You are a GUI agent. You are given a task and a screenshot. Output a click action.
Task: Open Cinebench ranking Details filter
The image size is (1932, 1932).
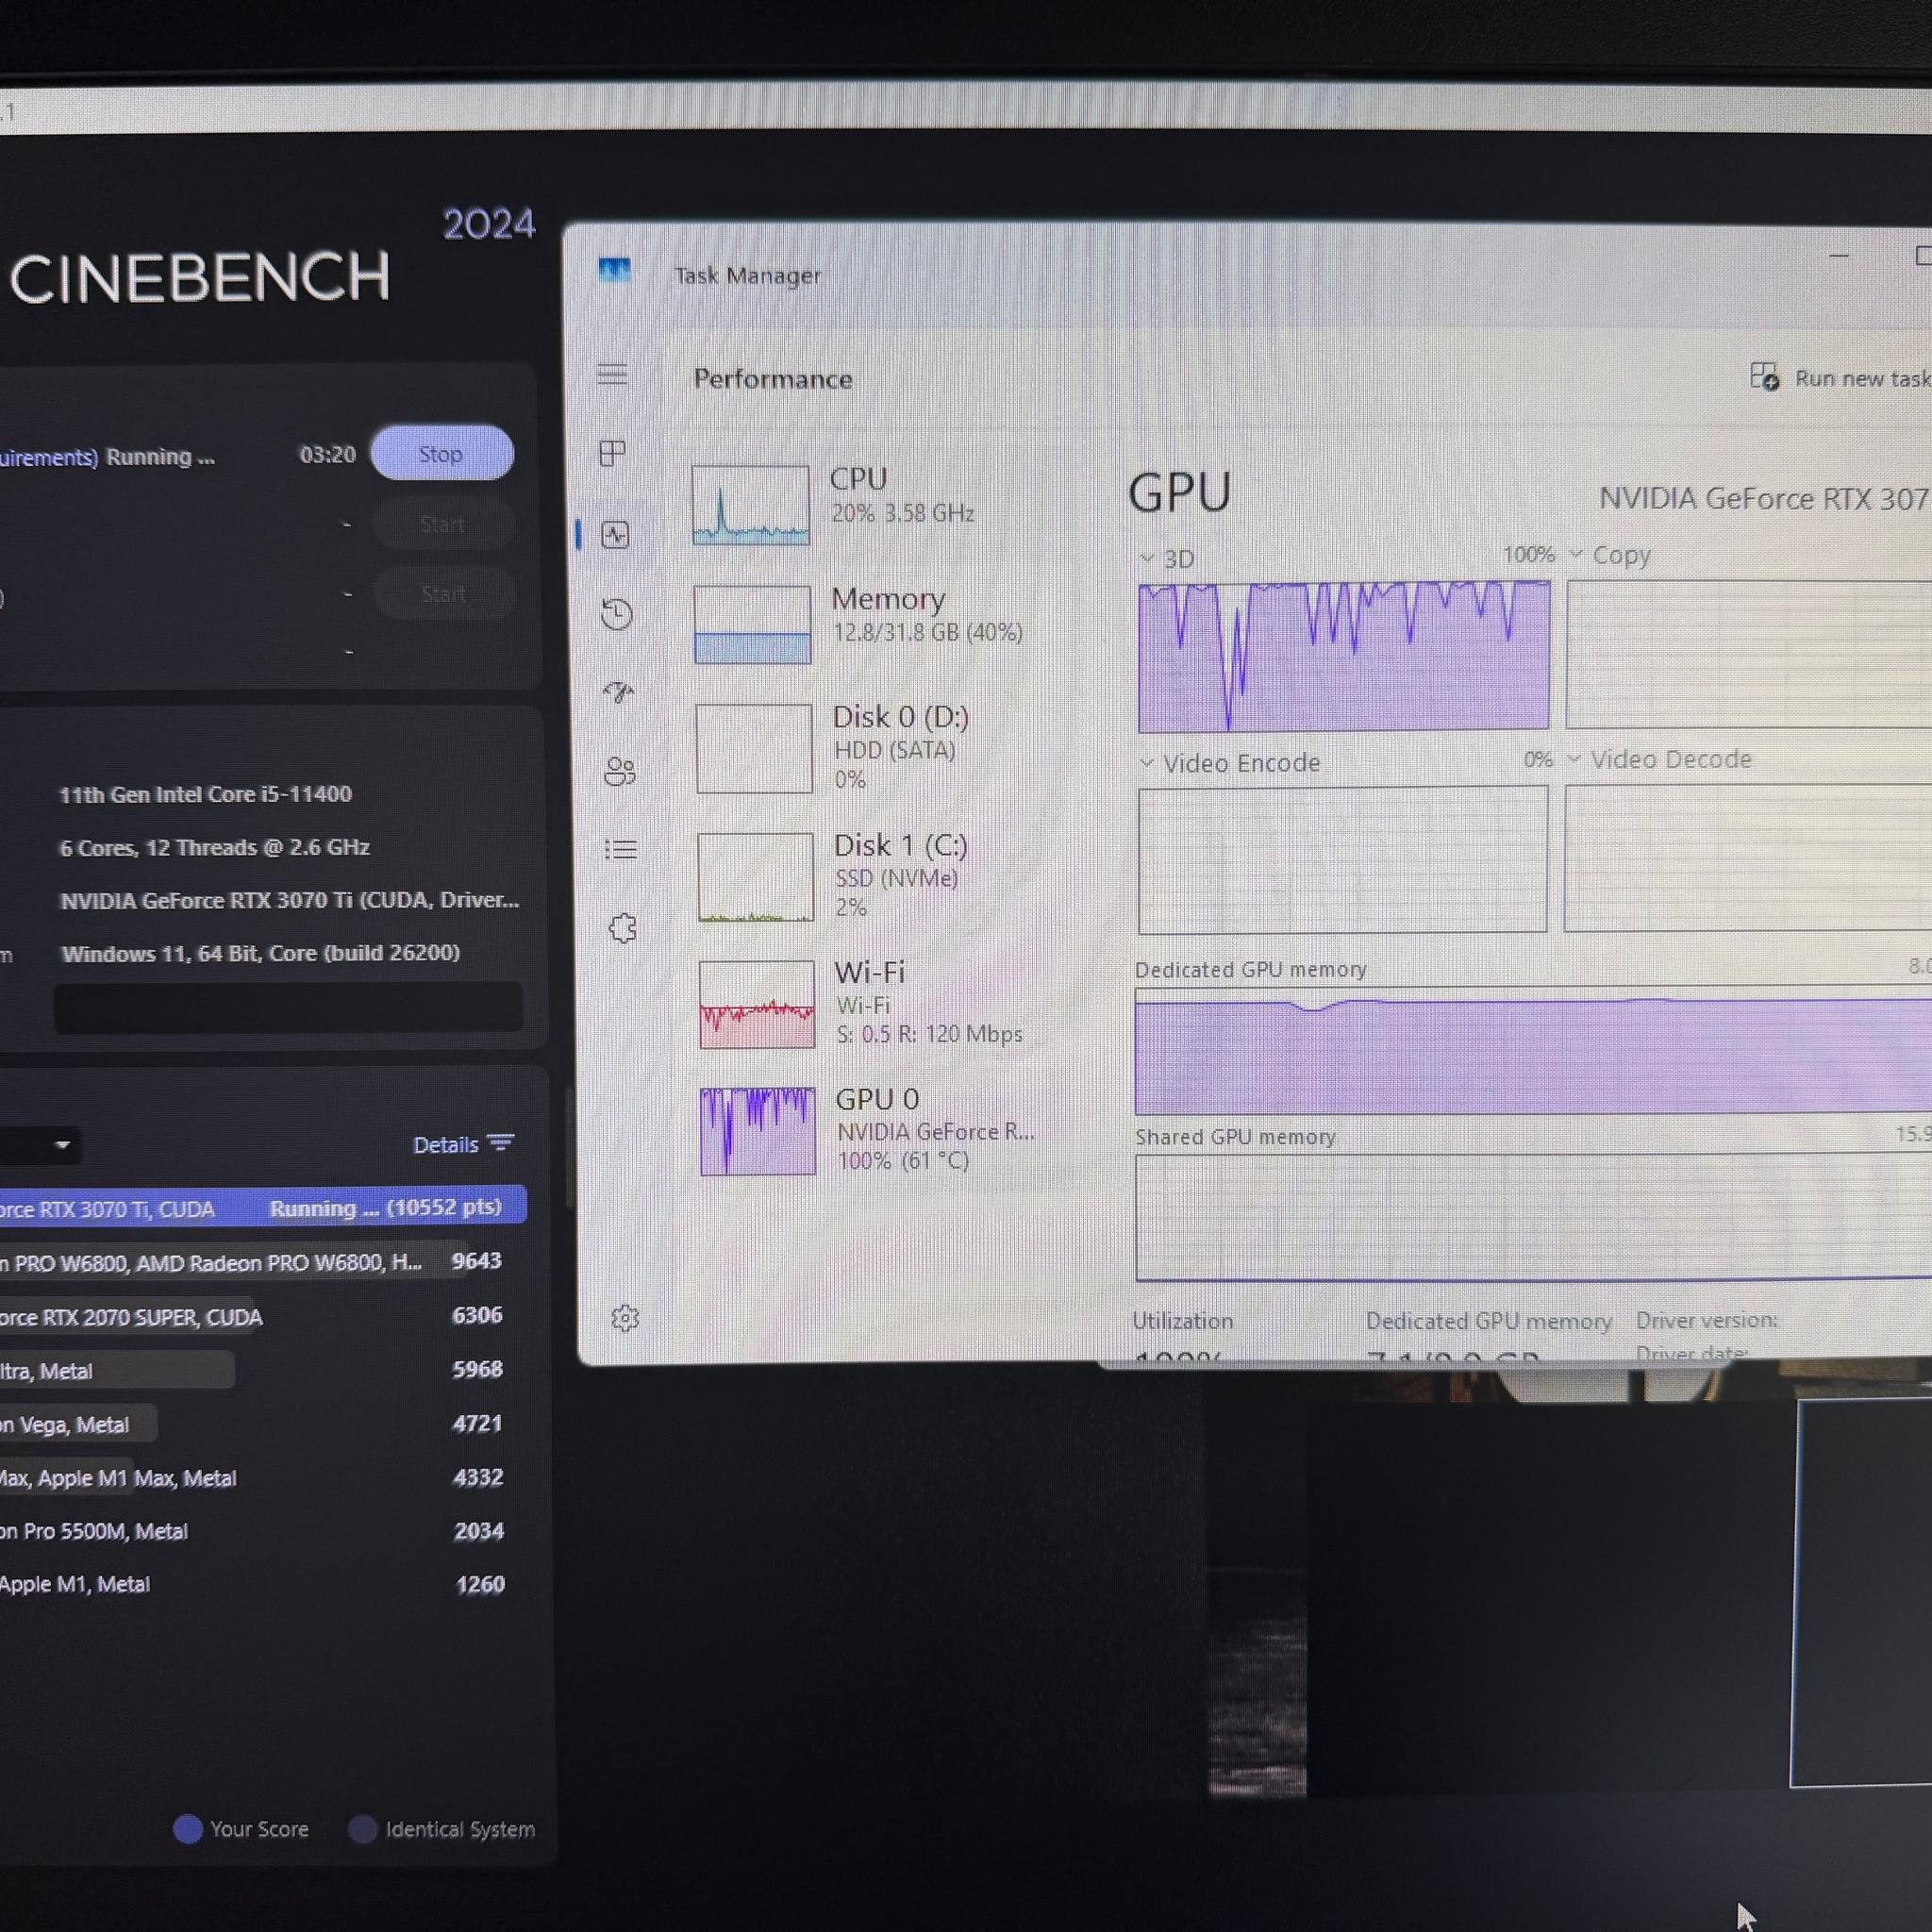pyautogui.click(x=463, y=1144)
